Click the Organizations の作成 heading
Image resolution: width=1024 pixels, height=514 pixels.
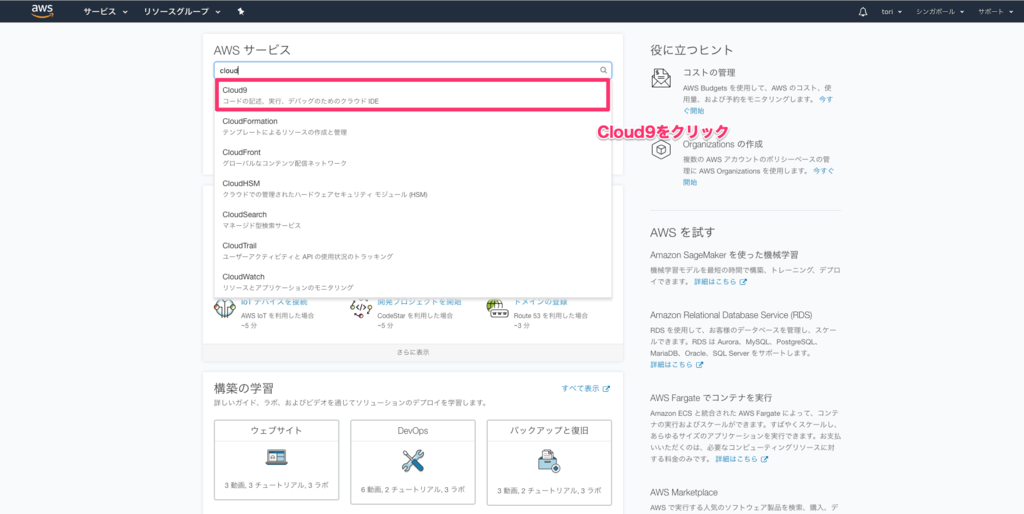point(723,144)
